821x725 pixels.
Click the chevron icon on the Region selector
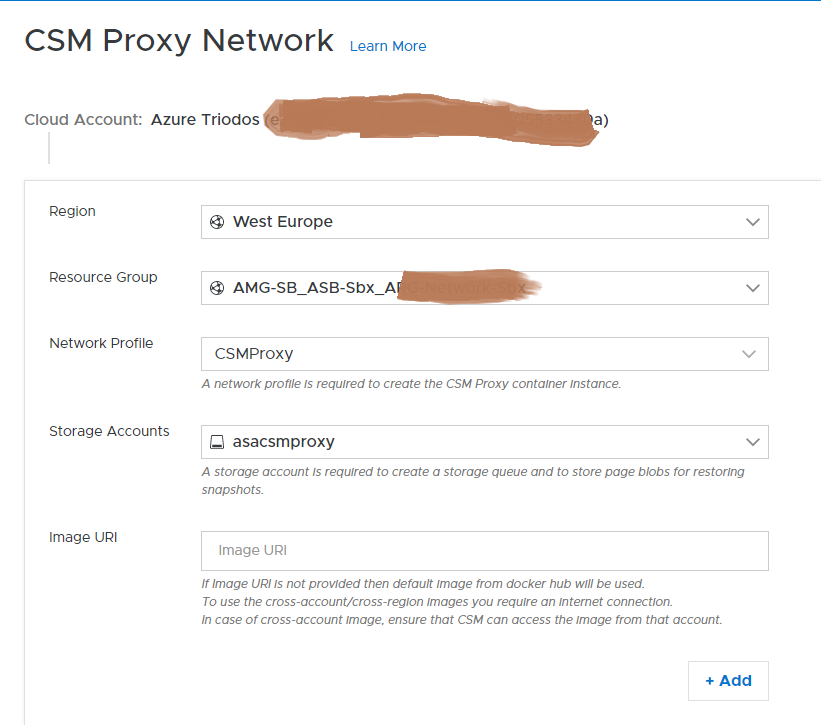[752, 221]
